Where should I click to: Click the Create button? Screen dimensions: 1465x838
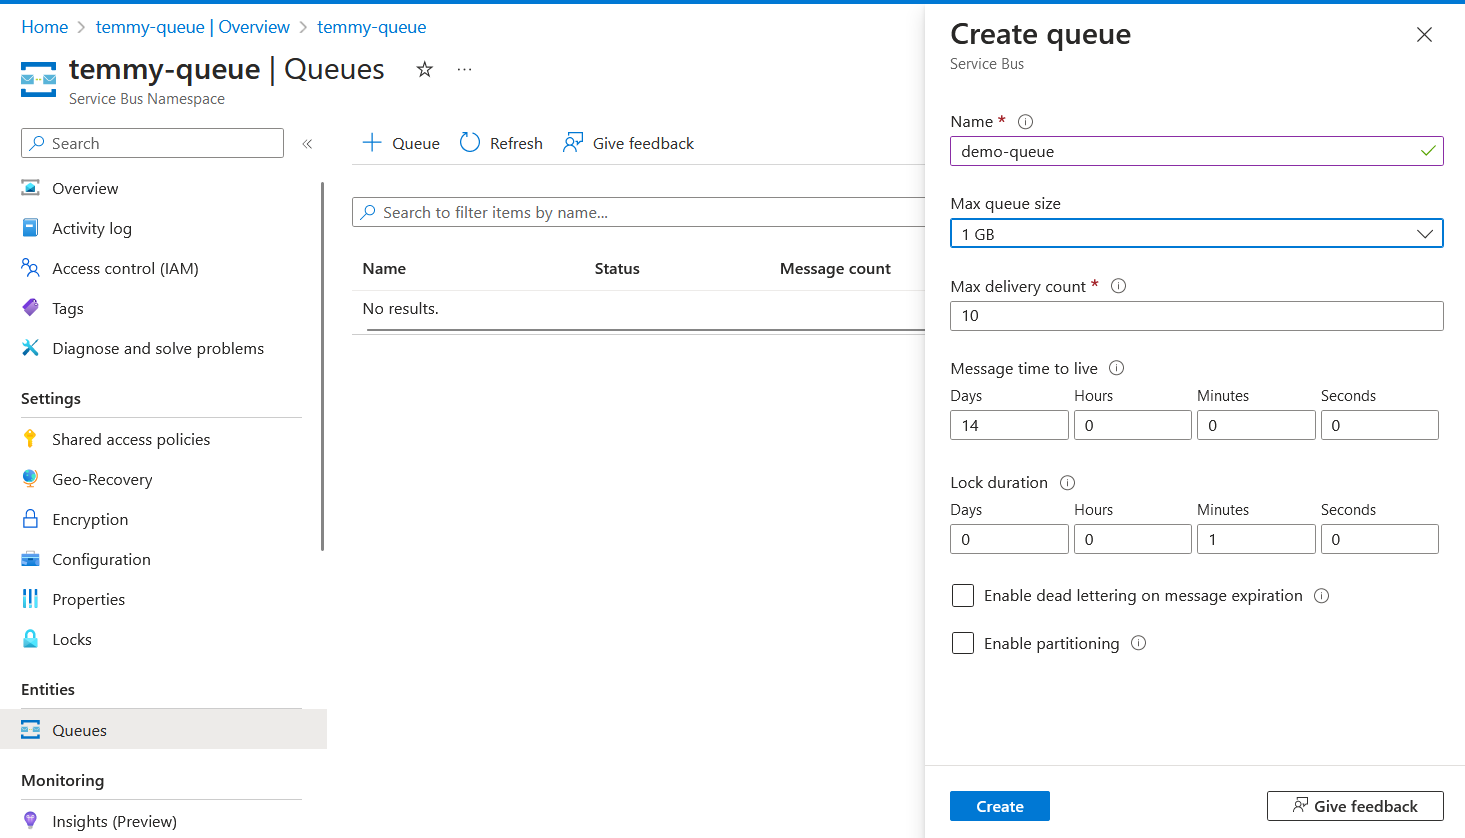1000,806
